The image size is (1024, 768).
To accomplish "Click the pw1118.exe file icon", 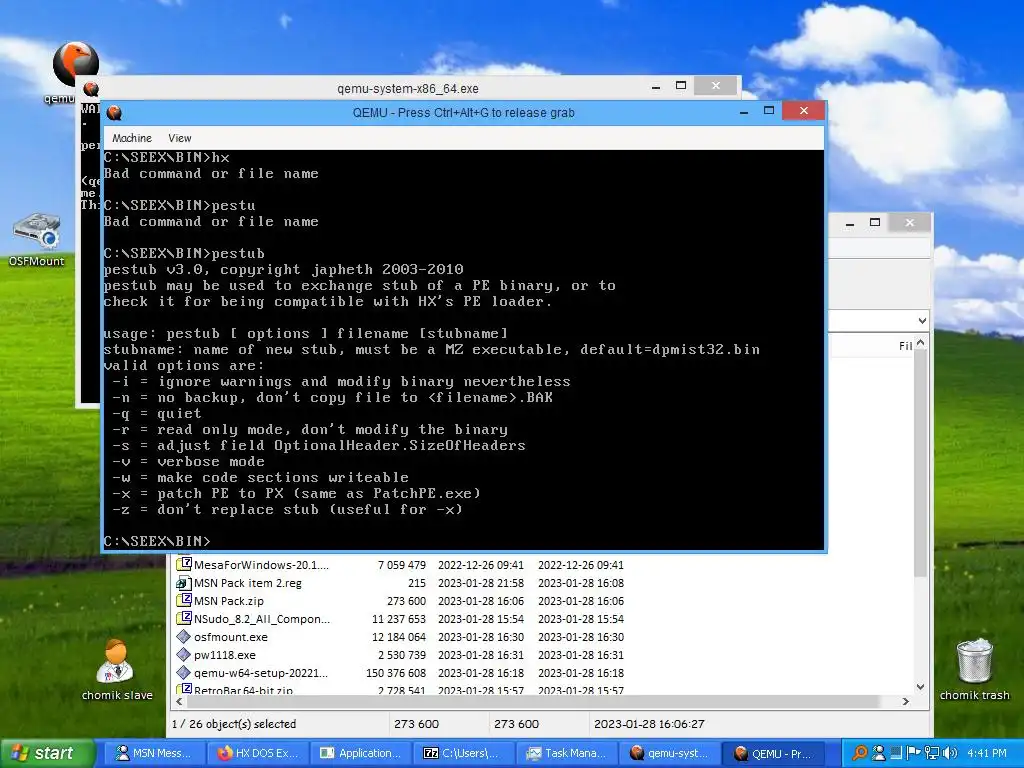I will click(184, 654).
